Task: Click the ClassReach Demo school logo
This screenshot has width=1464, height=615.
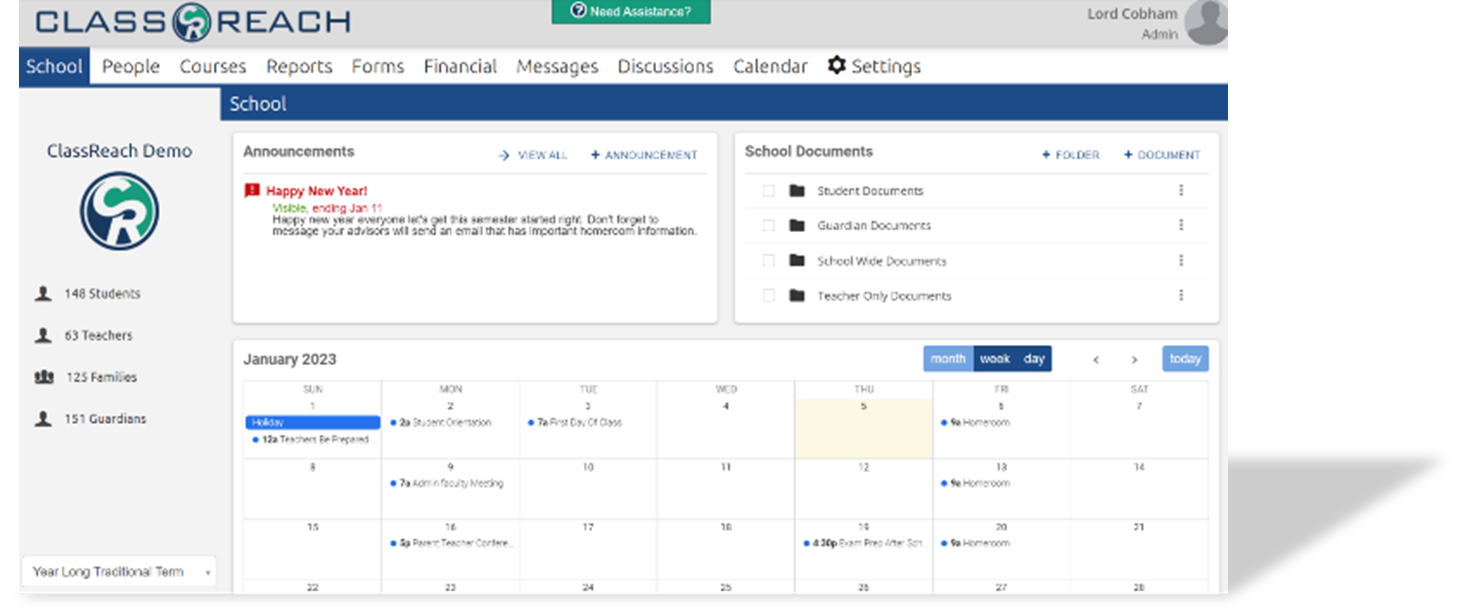Action: coord(119,213)
